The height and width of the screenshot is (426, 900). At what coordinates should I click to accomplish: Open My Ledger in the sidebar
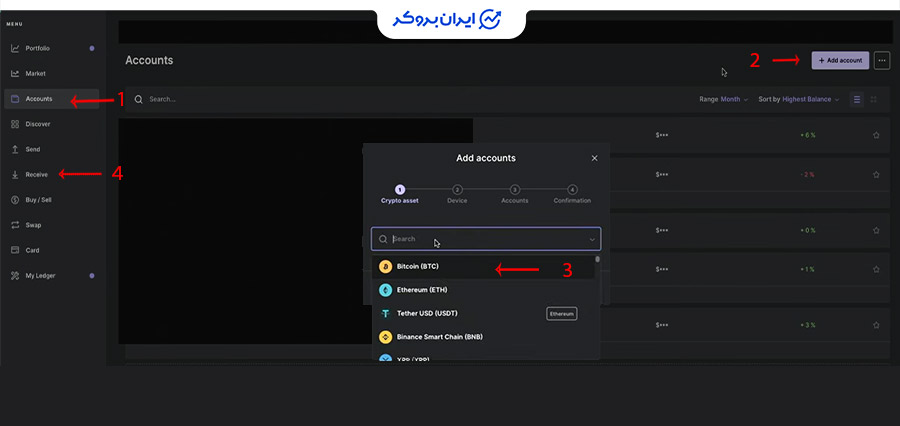[x=40, y=276]
